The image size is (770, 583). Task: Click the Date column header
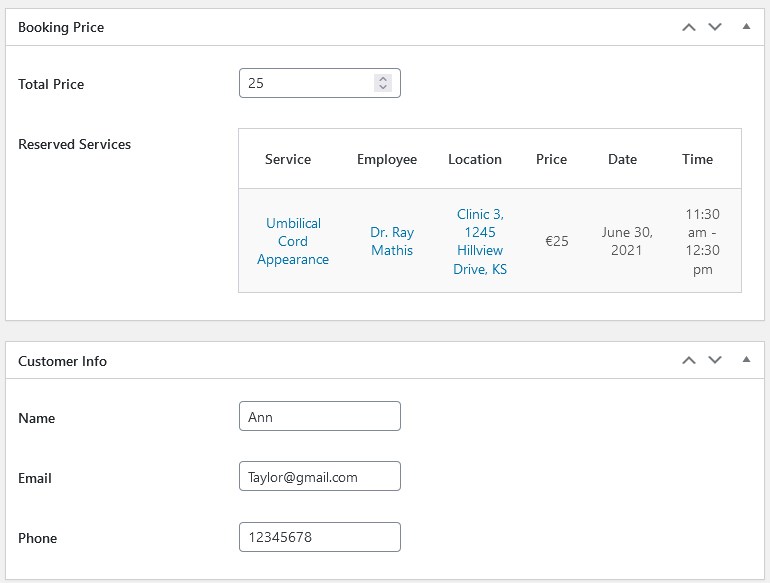(623, 159)
